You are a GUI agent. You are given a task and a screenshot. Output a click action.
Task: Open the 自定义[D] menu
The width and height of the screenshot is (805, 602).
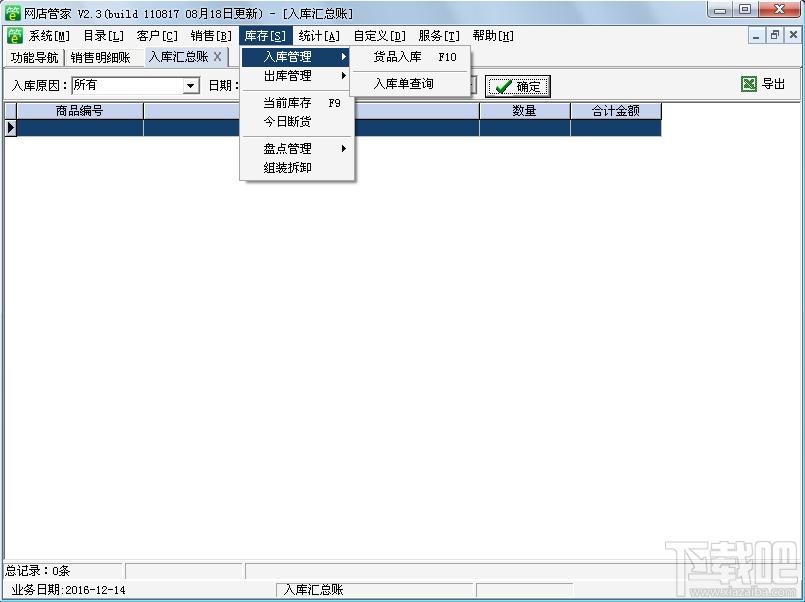coord(380,36)
